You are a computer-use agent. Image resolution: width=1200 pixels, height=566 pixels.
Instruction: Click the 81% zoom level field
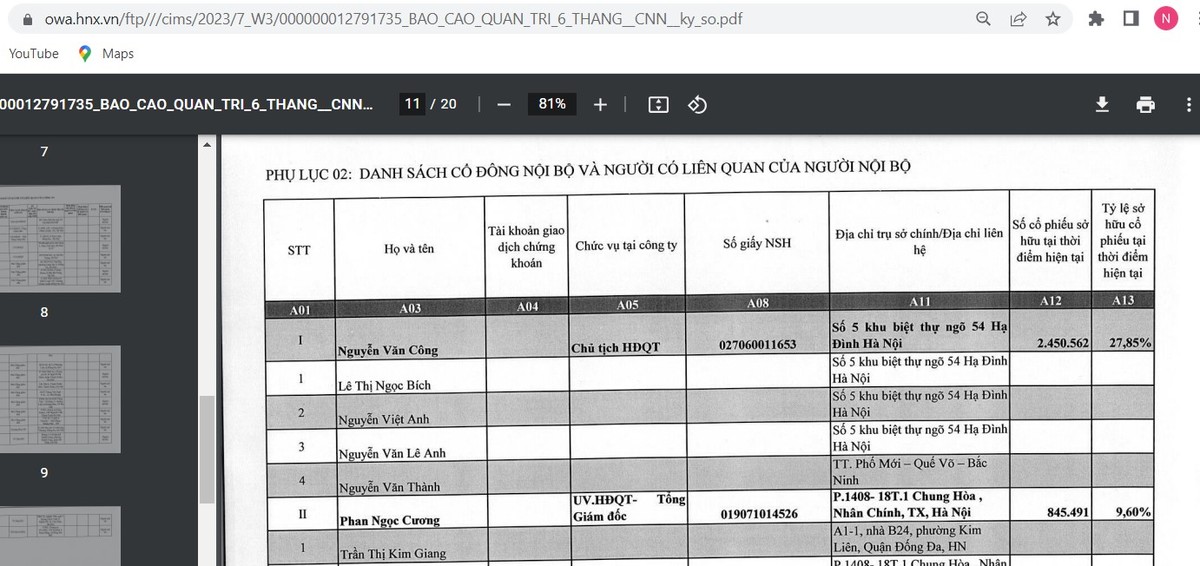pyautogui.click(x=552, y=104)
